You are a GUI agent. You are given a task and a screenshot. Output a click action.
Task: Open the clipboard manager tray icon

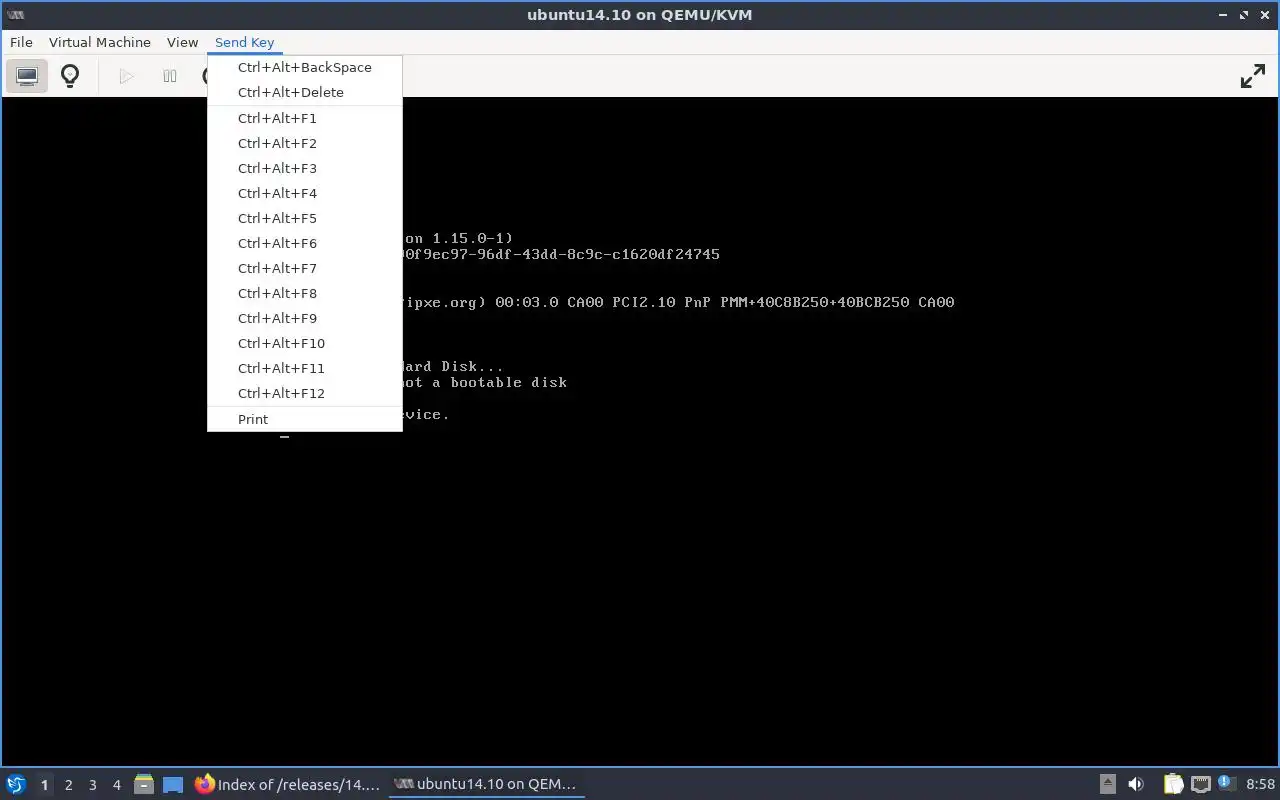click(x=1173, y=785)
